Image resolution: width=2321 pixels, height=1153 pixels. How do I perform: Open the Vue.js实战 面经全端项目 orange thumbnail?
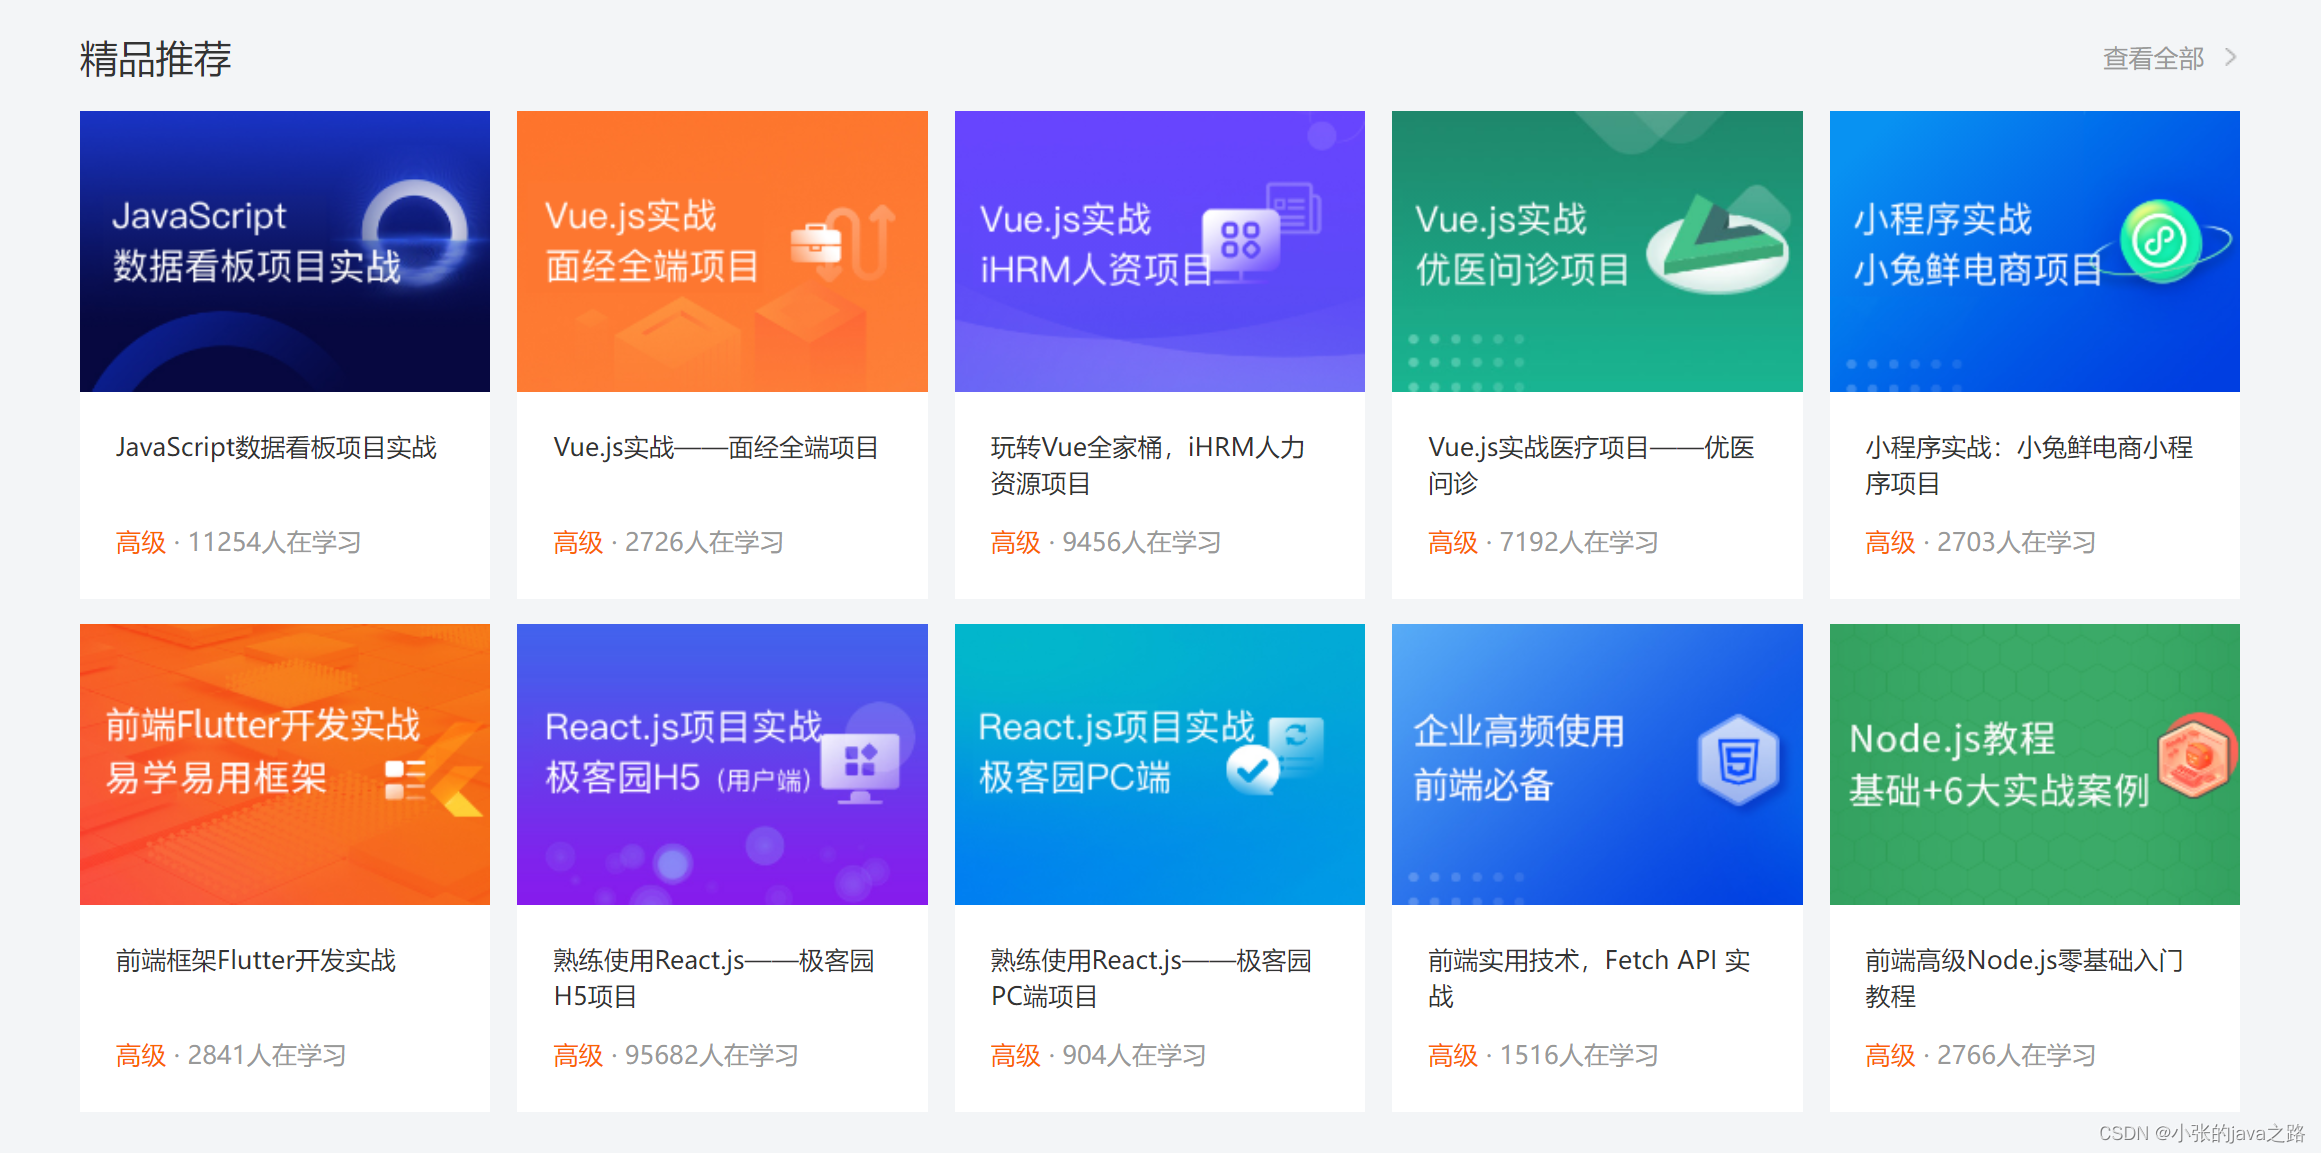point(722,251)
